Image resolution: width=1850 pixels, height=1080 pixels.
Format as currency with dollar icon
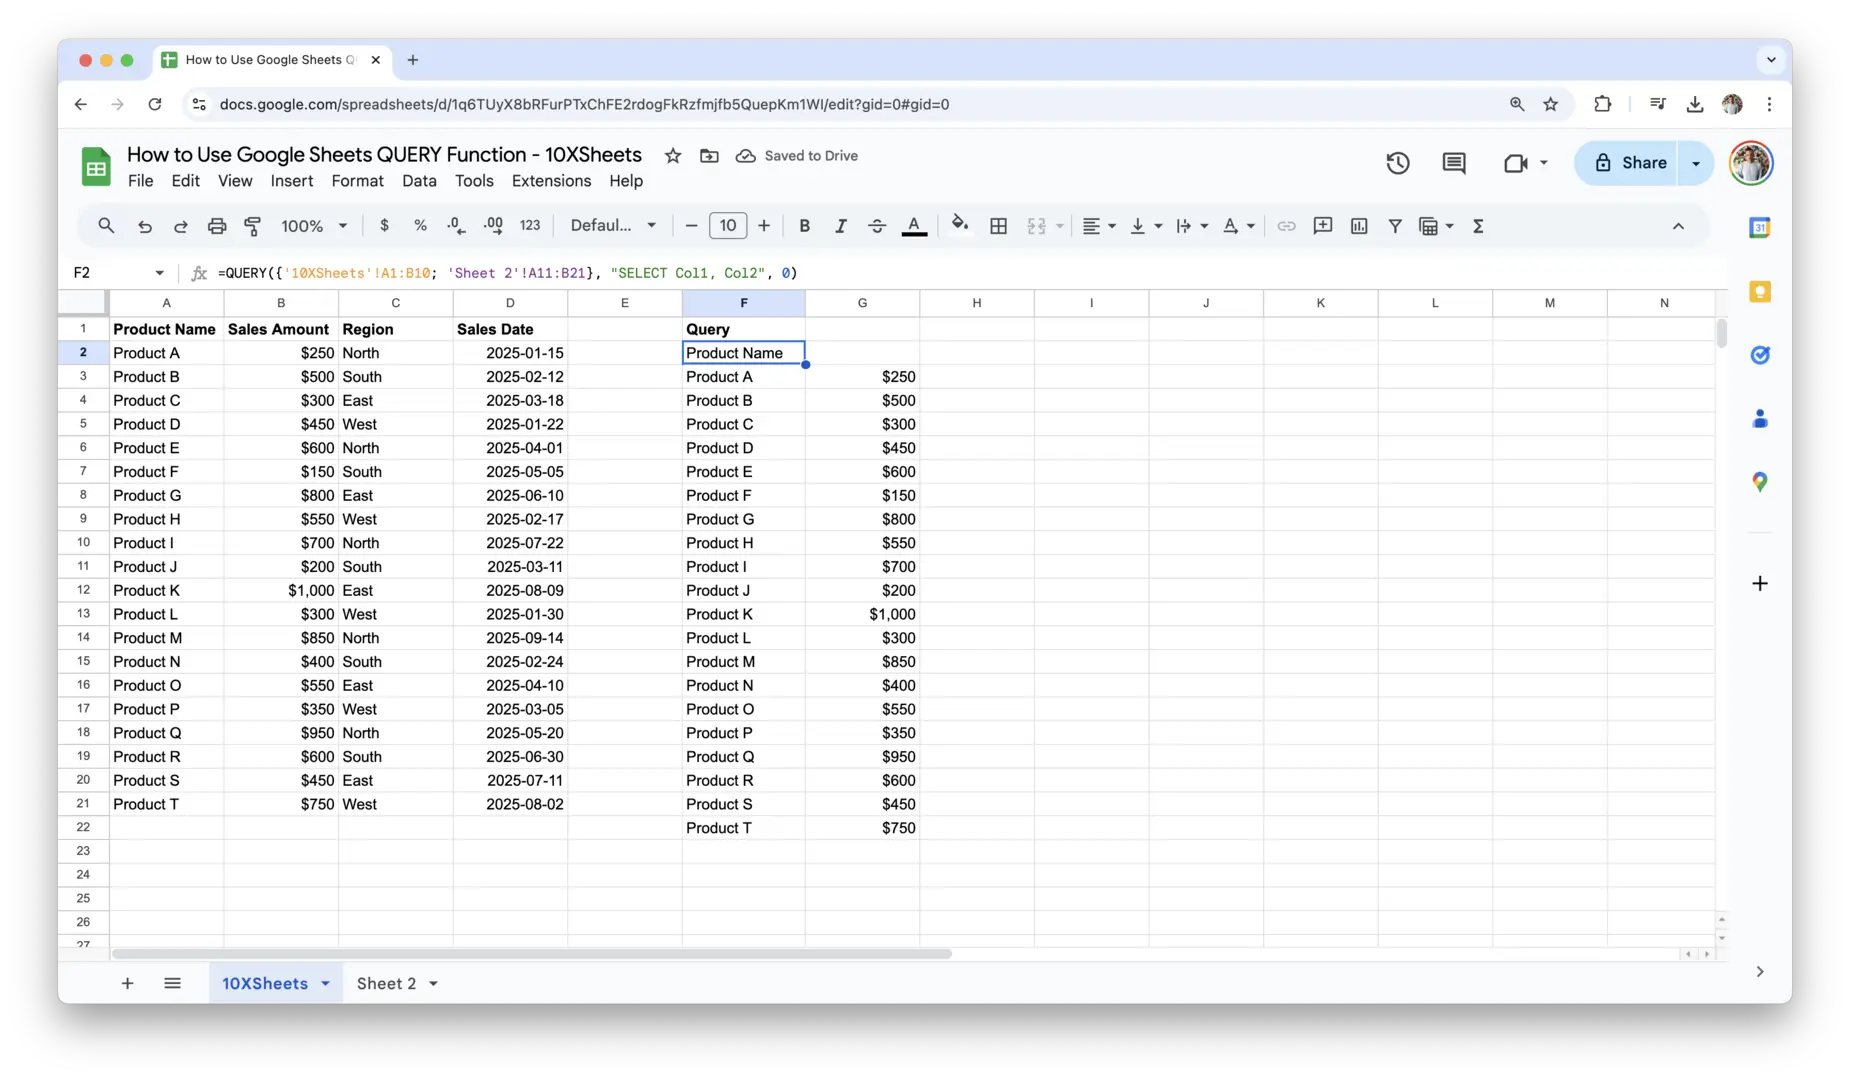[384, 226]
